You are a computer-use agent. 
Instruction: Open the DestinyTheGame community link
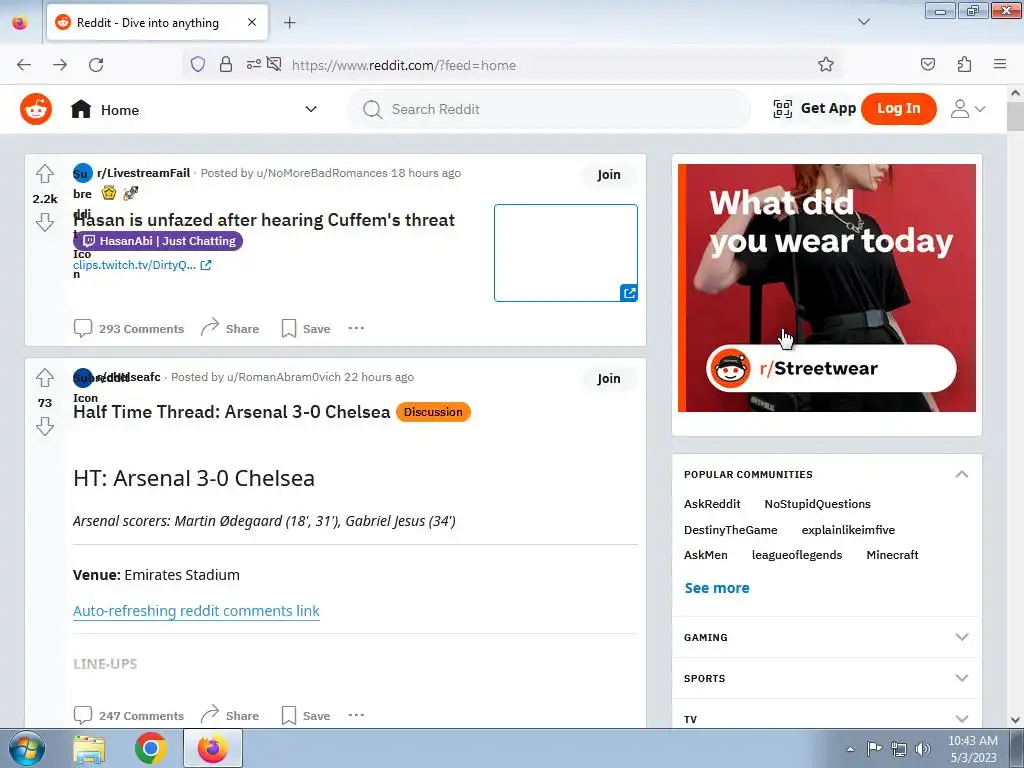731,530
